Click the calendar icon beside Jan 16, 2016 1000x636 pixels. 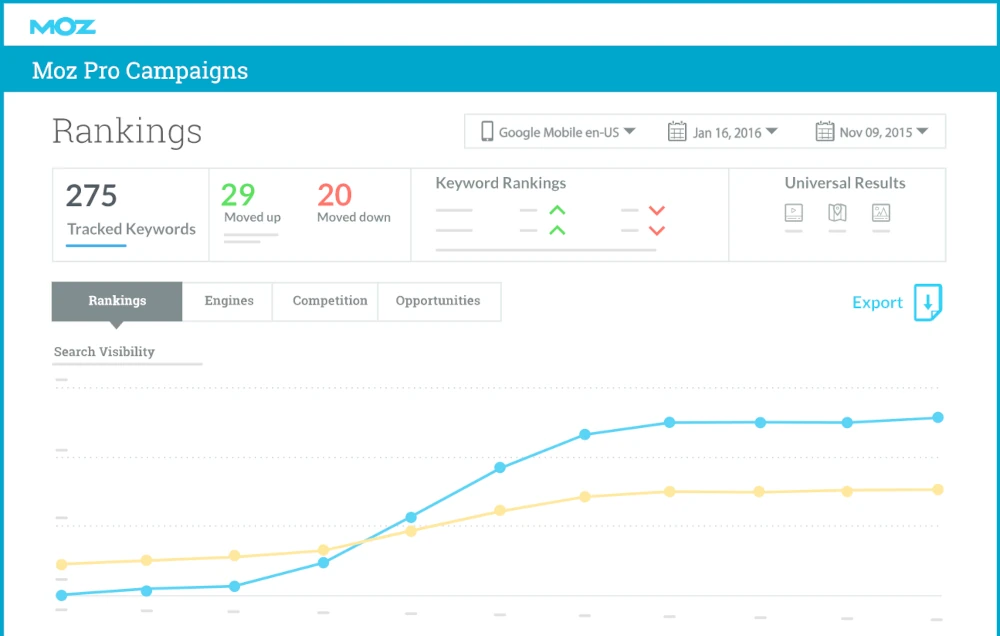[677, 131]
